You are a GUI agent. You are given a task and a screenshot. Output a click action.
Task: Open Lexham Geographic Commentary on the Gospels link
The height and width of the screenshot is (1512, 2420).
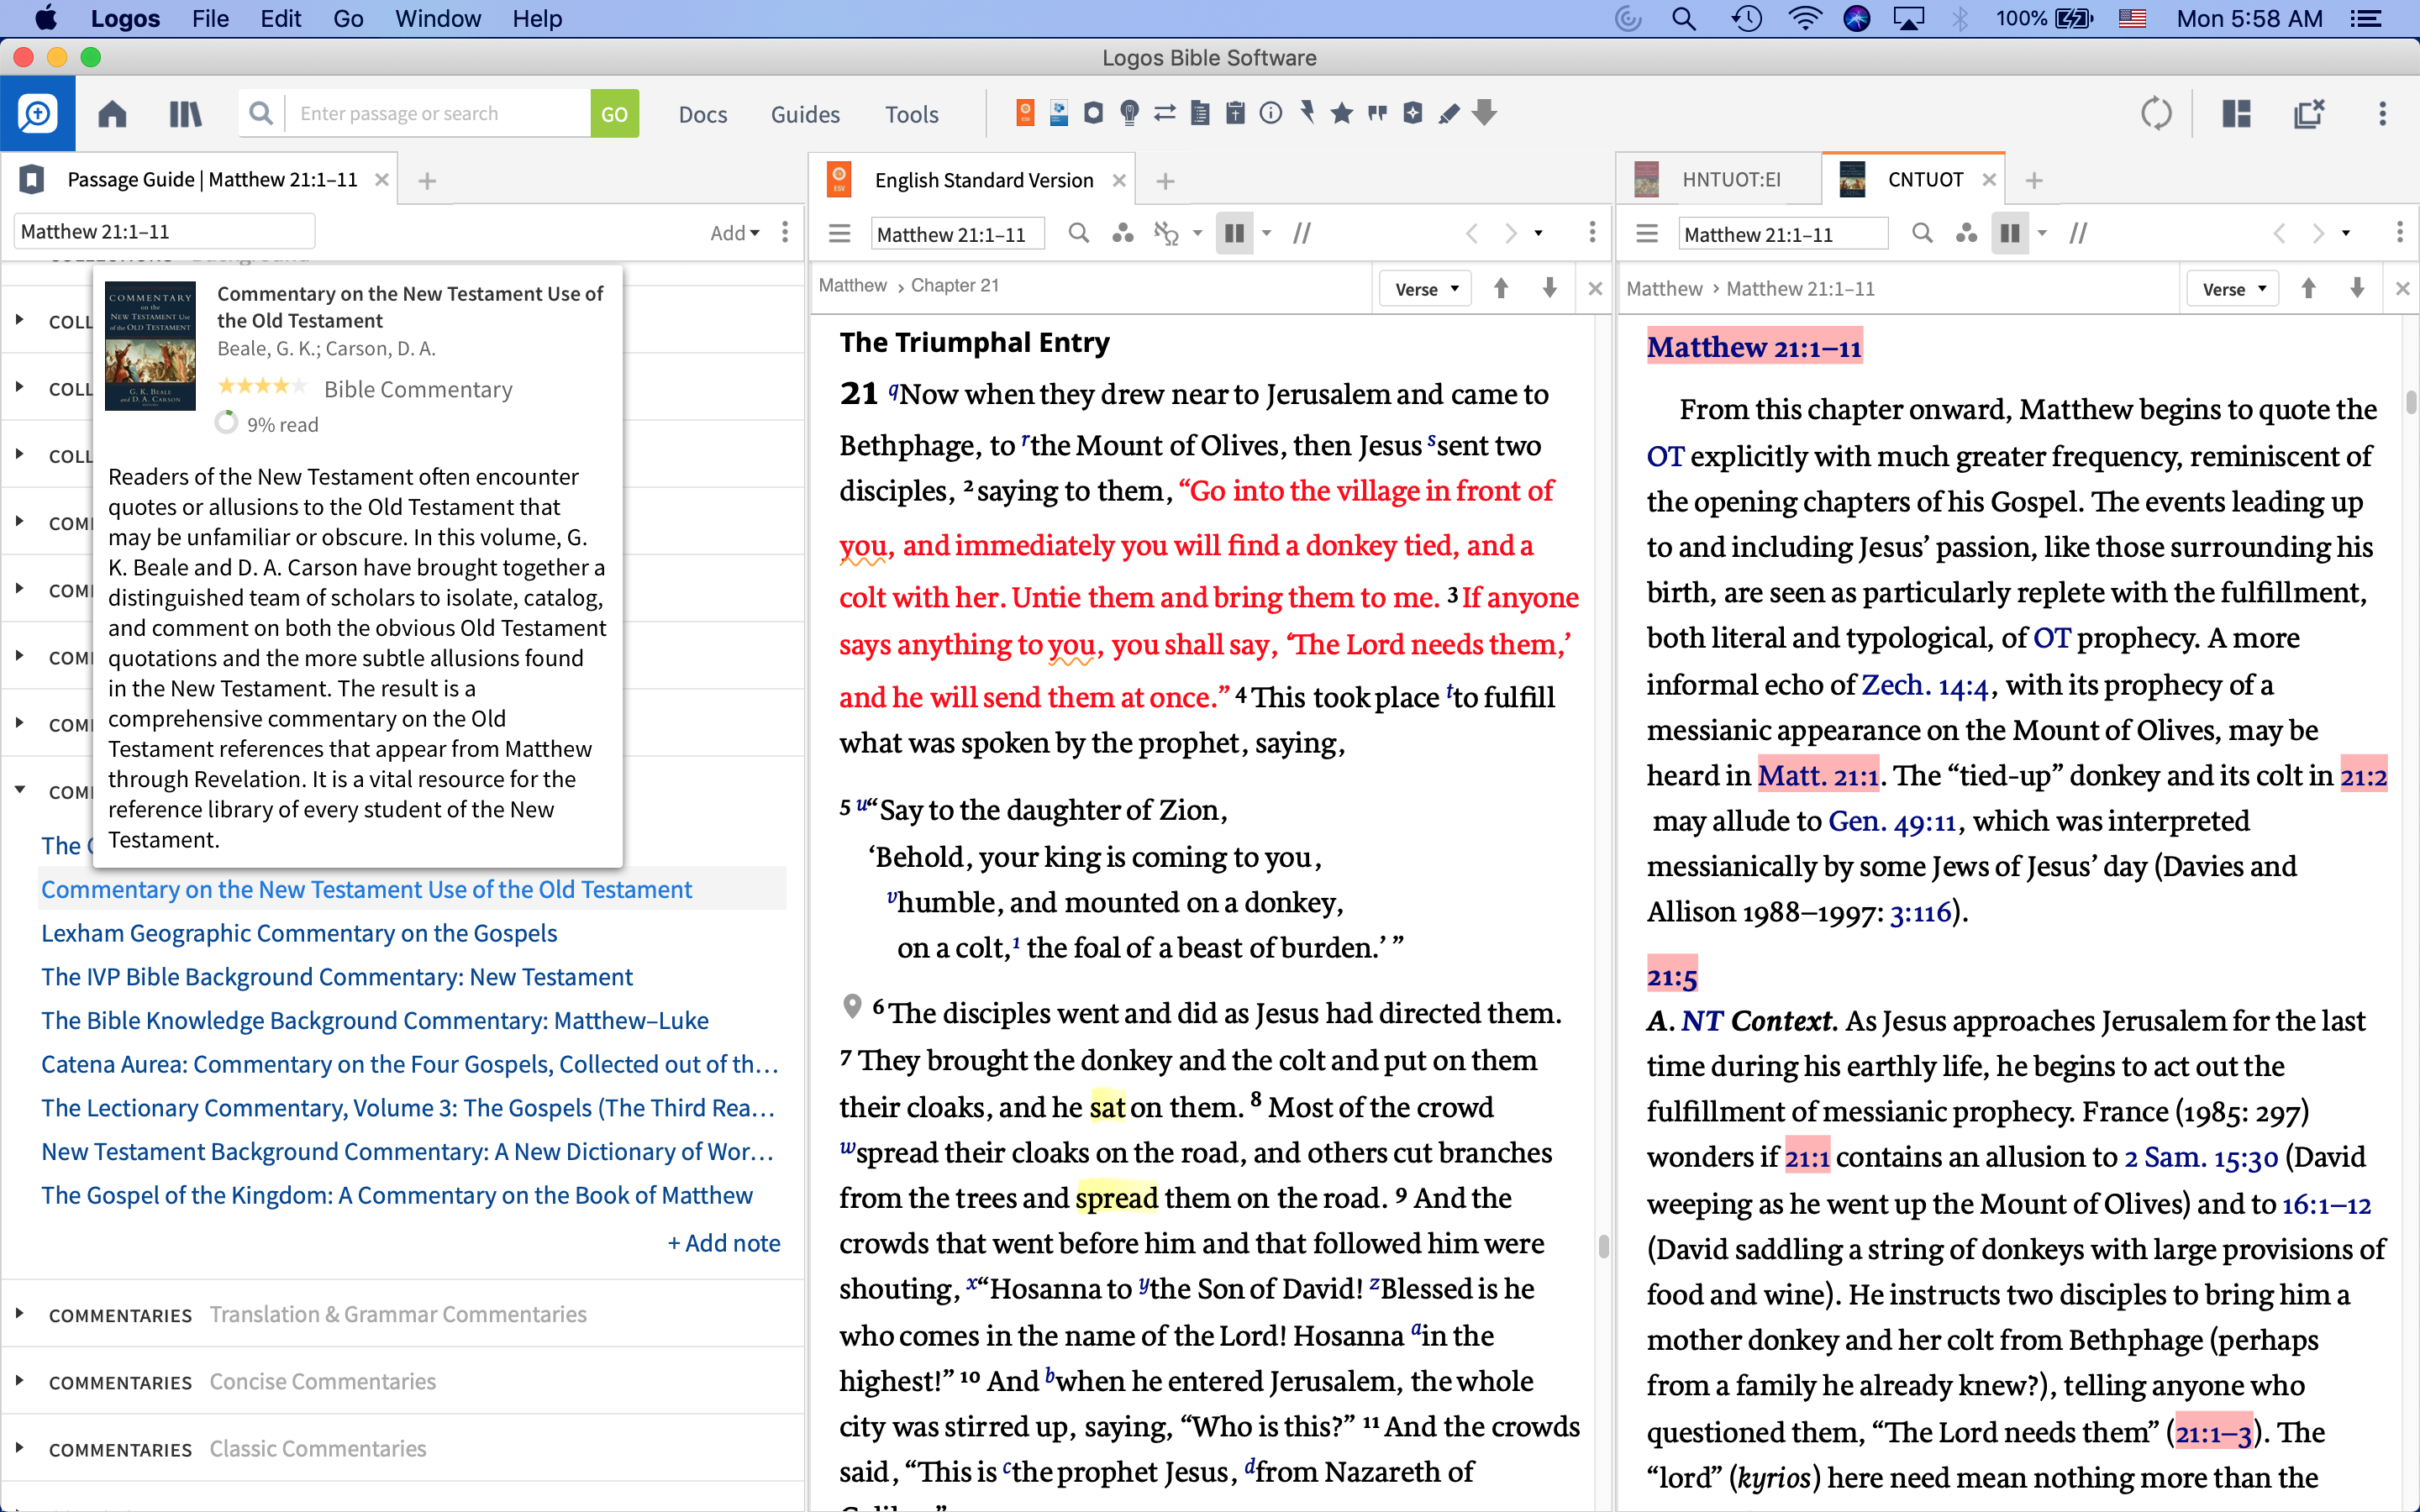(299, 933)
